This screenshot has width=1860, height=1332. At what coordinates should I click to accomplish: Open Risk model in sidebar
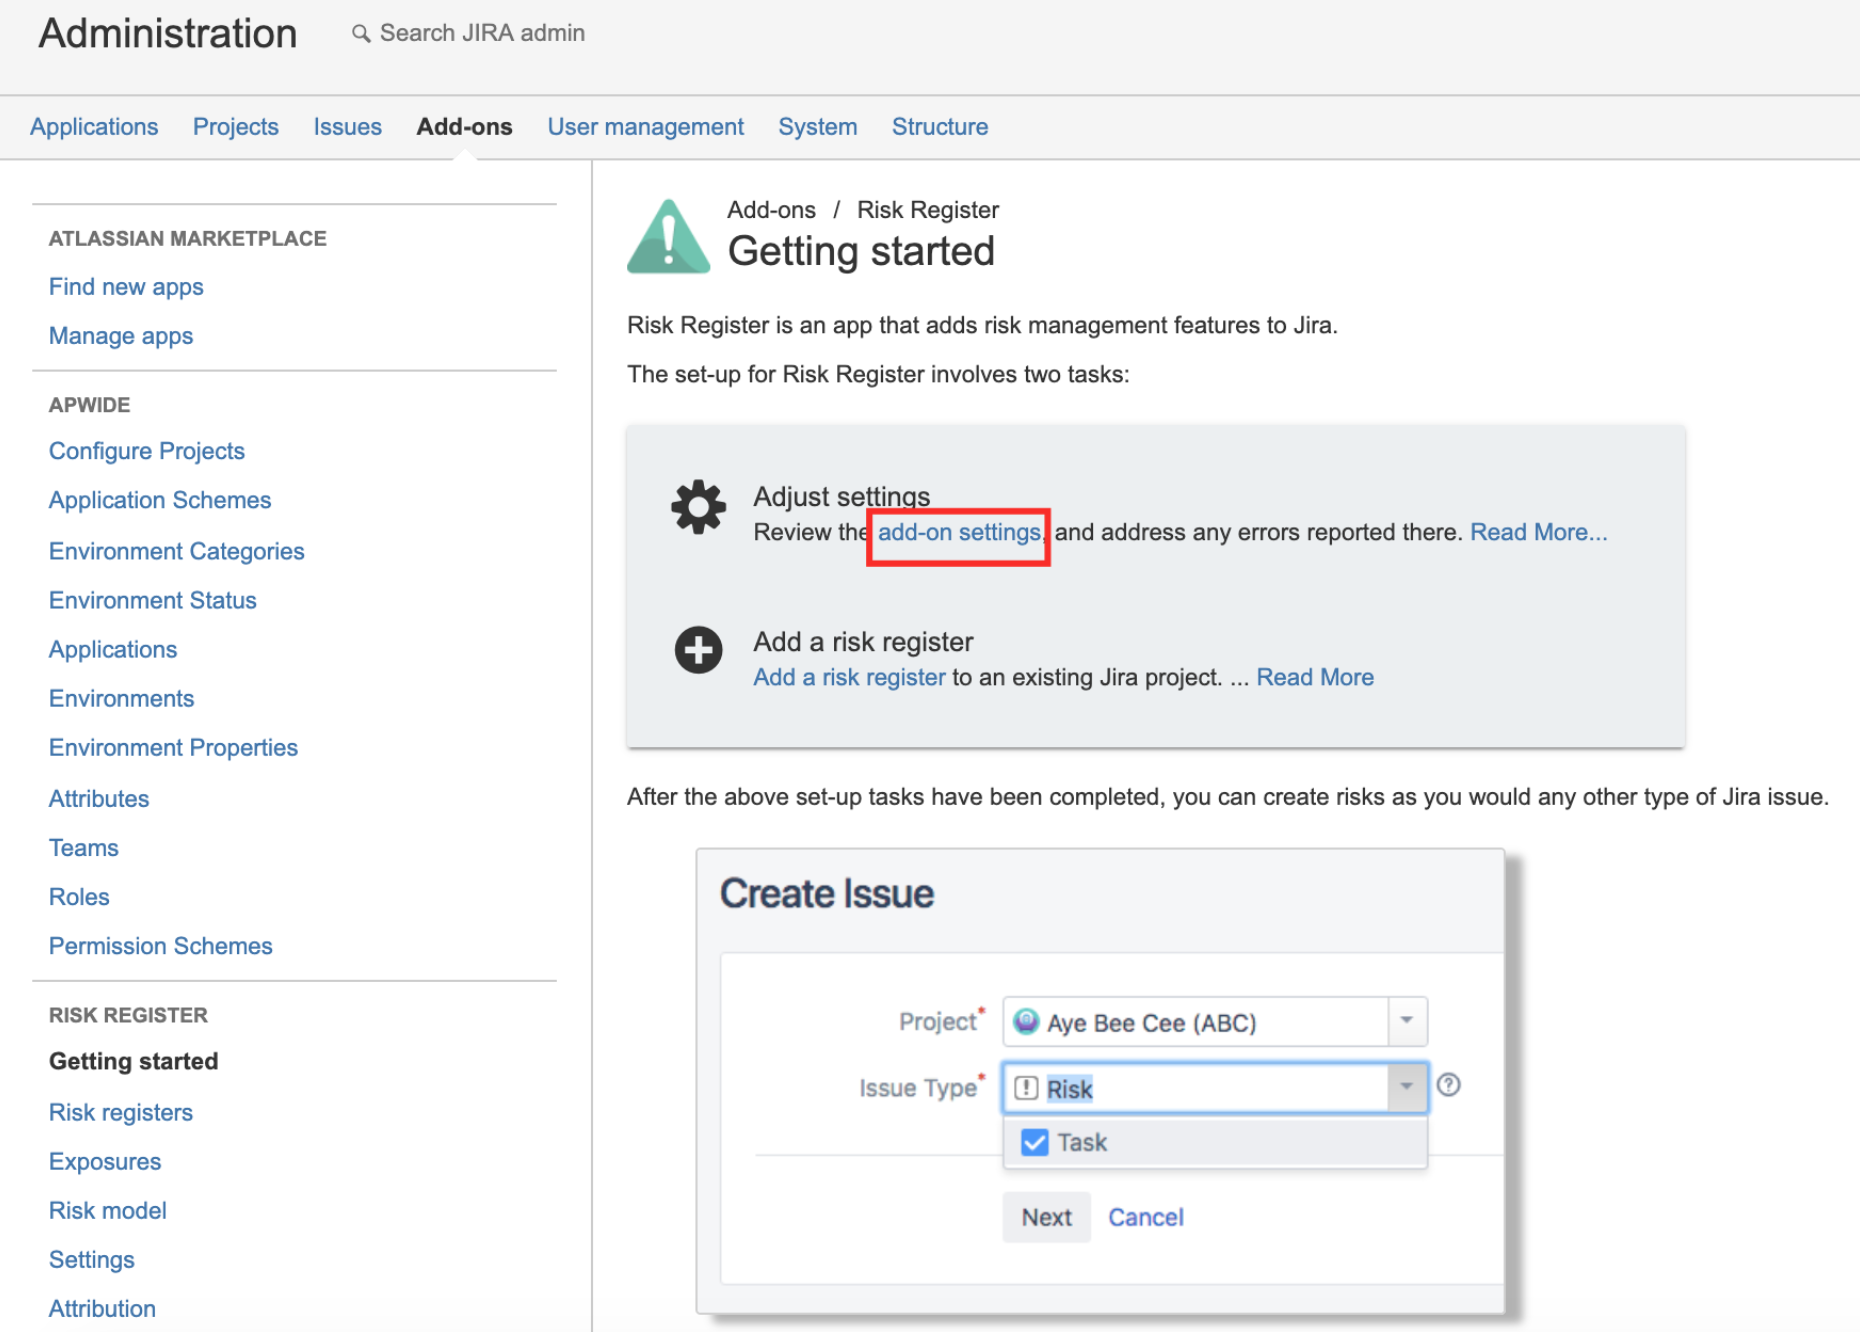pos(108,1210)
